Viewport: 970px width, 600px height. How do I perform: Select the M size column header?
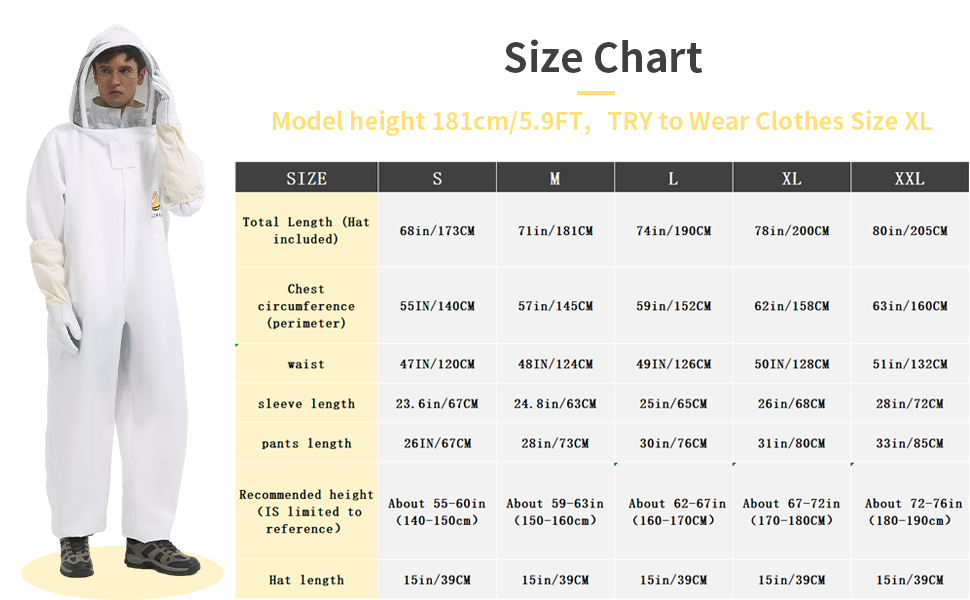click(555, 178)
